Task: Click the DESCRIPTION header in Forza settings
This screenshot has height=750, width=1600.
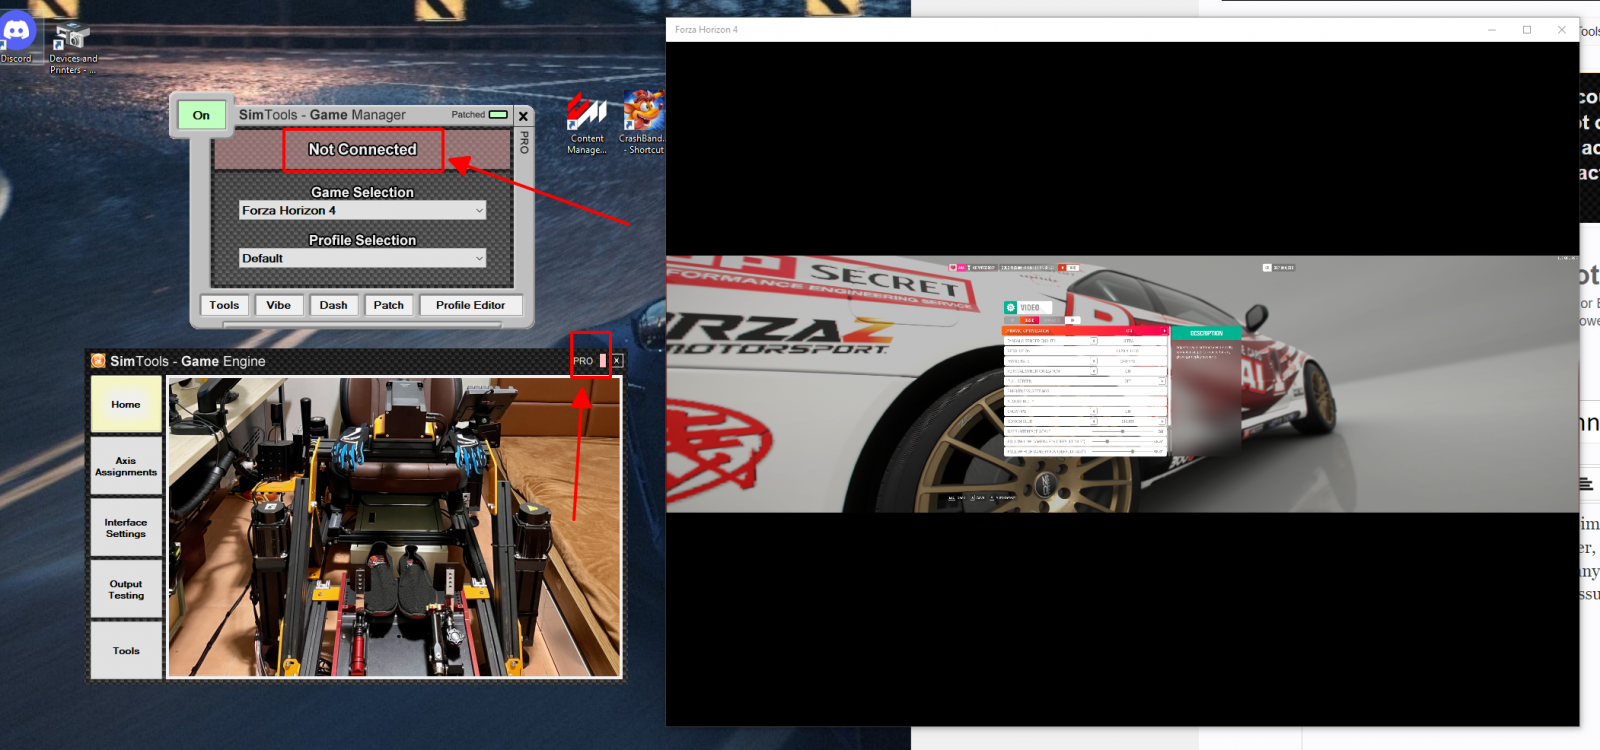Action: (1206, 333)
